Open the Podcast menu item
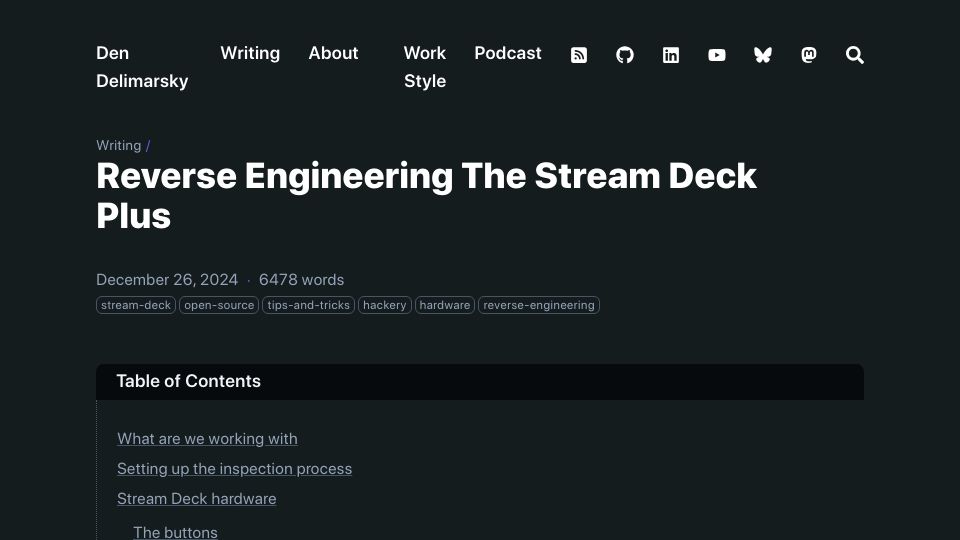 click(x=508, y=53)
